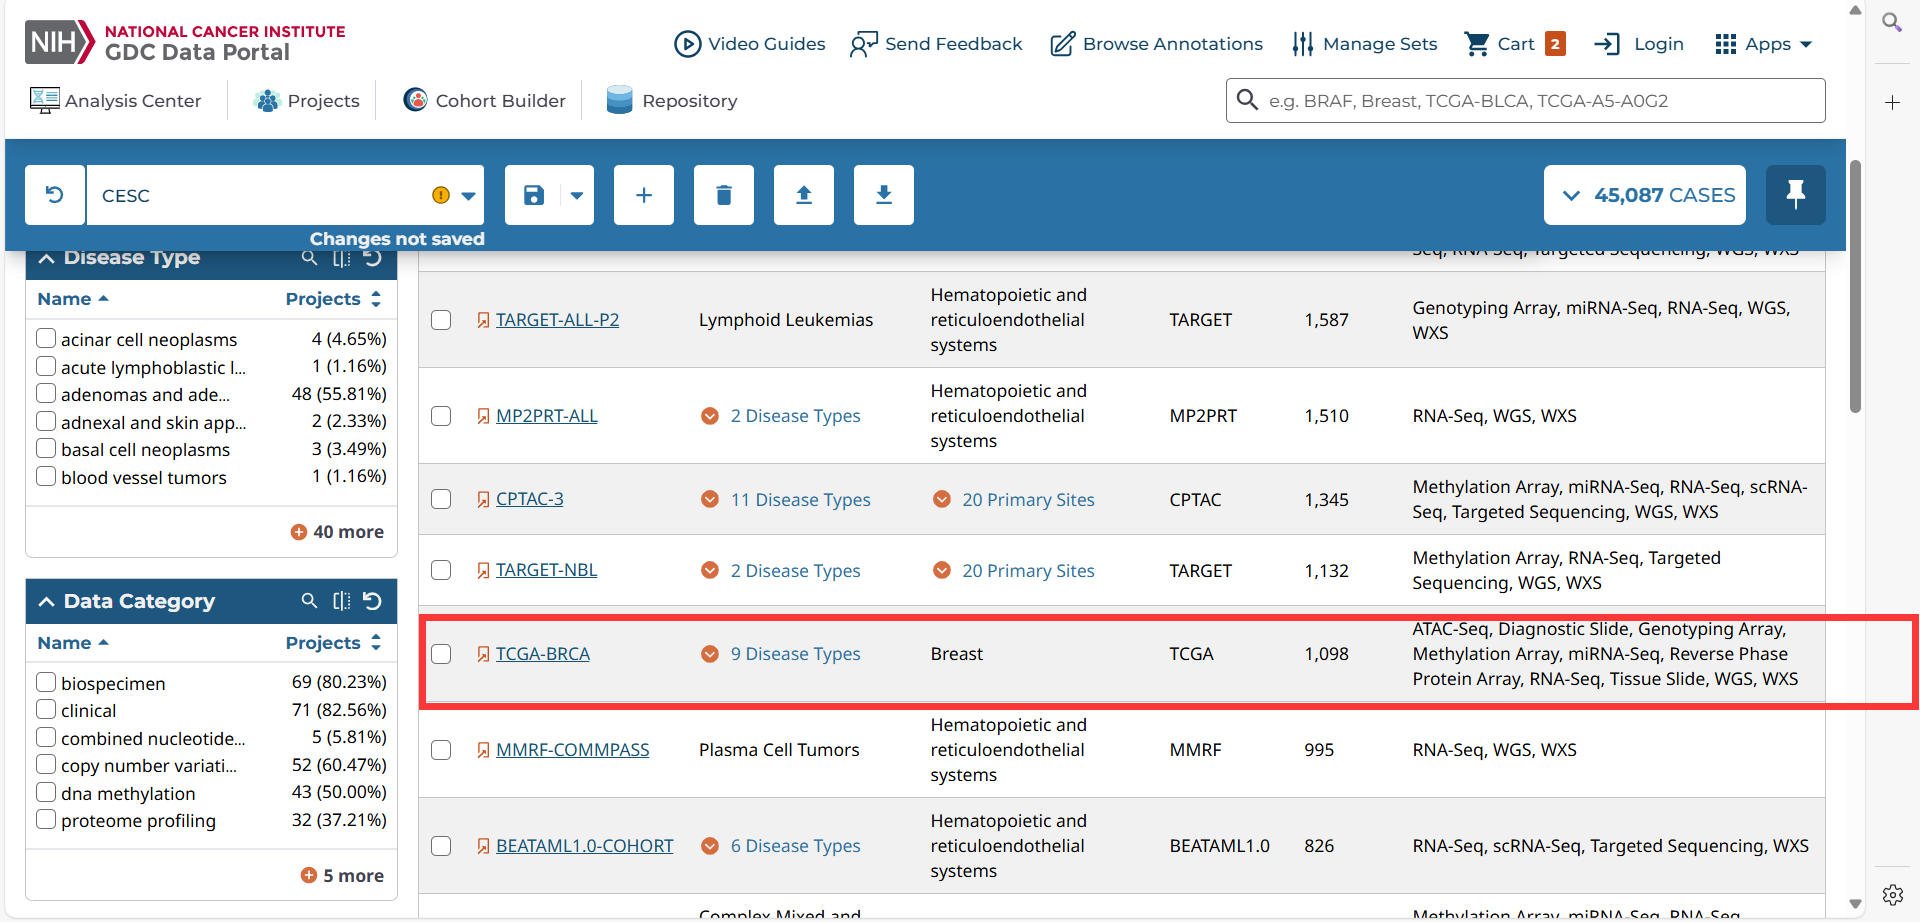Screen dimensions: 1920x922
Task: Open the Repository
Action: (672, 100)
